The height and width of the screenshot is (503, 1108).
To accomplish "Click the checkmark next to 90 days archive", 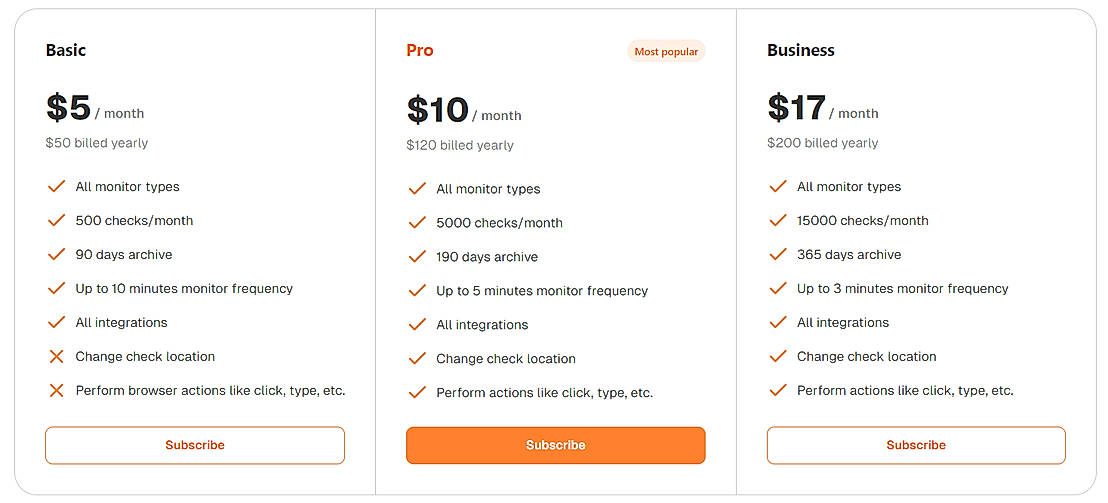I will pos(56,255).
